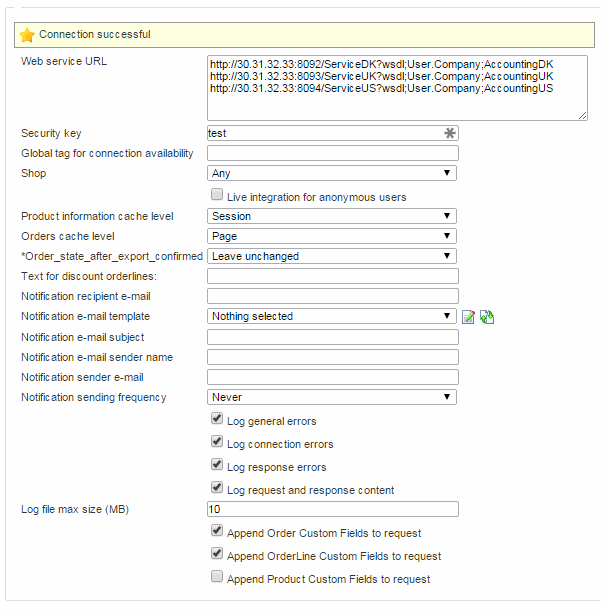Viewport: 603px width, 612px height.
Task: Untick Append OrderLine Custom Fields to request
Action: [x=217, y=554]
